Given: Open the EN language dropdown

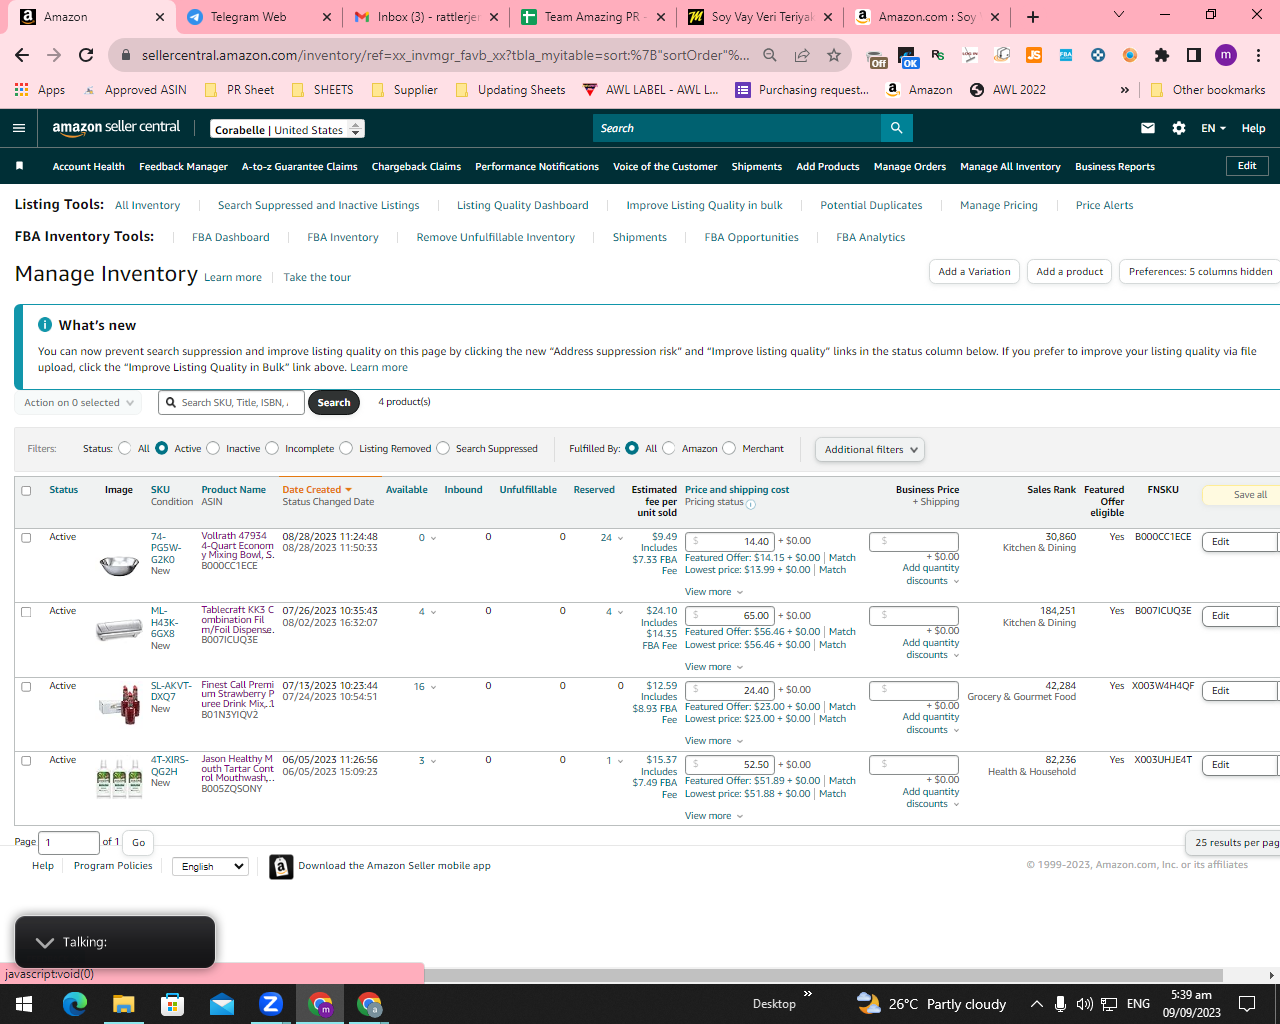Looking at the screenshot, I should 1213,128.
